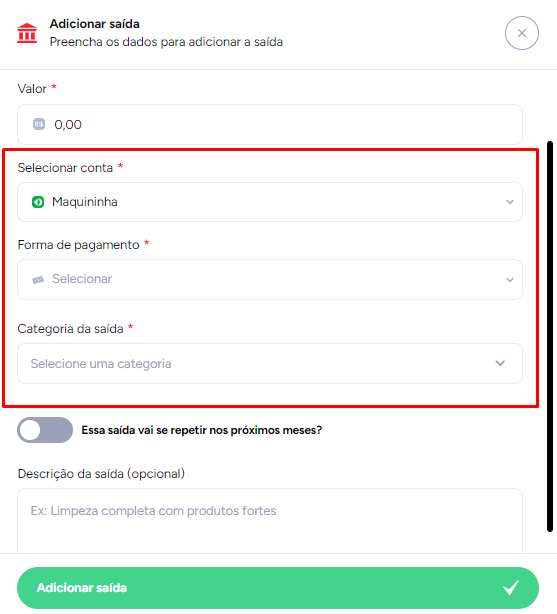Screen dimensions: 557x614
Task: Click the Valor amount input field
Action: pyautogui.click(x=270, y=125)
